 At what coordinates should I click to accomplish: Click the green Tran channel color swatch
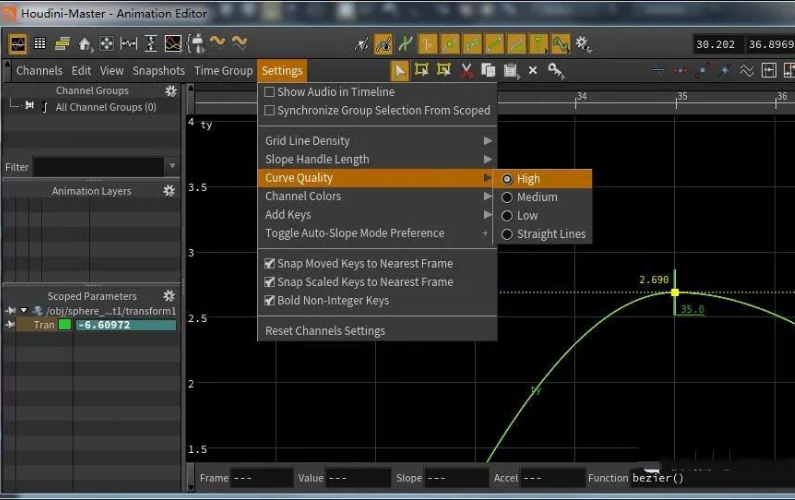click(65, 325)
